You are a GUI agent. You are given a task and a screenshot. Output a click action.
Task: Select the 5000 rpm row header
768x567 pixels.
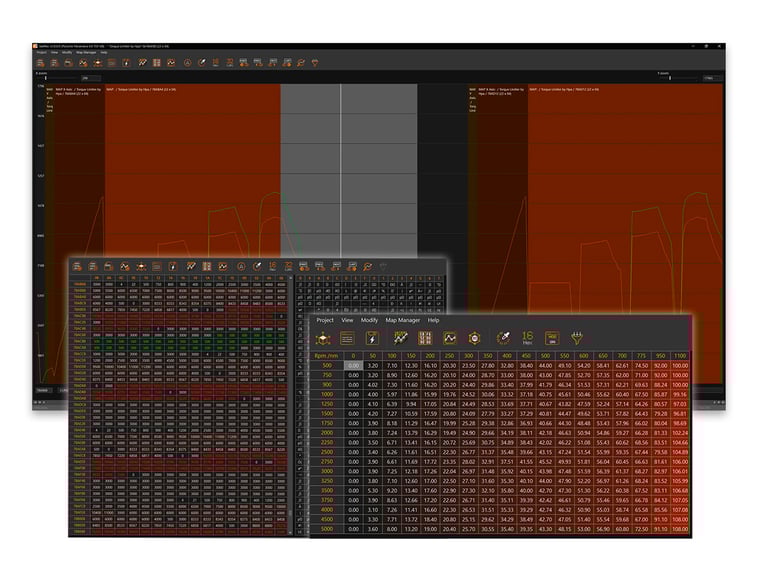pyautogui.click(x=327, y=529)
